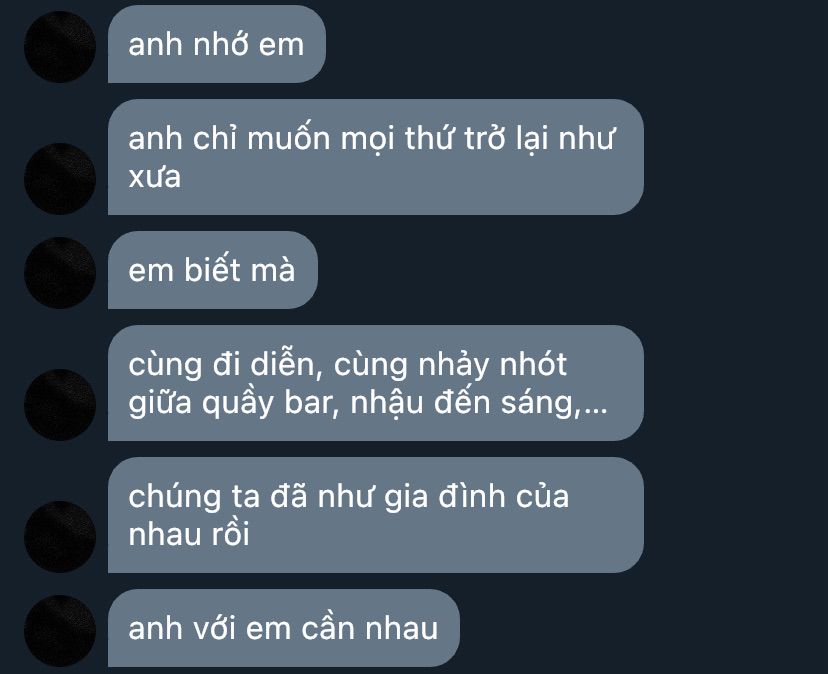Select the "em biết mà" message bubble
828x674 pixels.
point(212,270)
